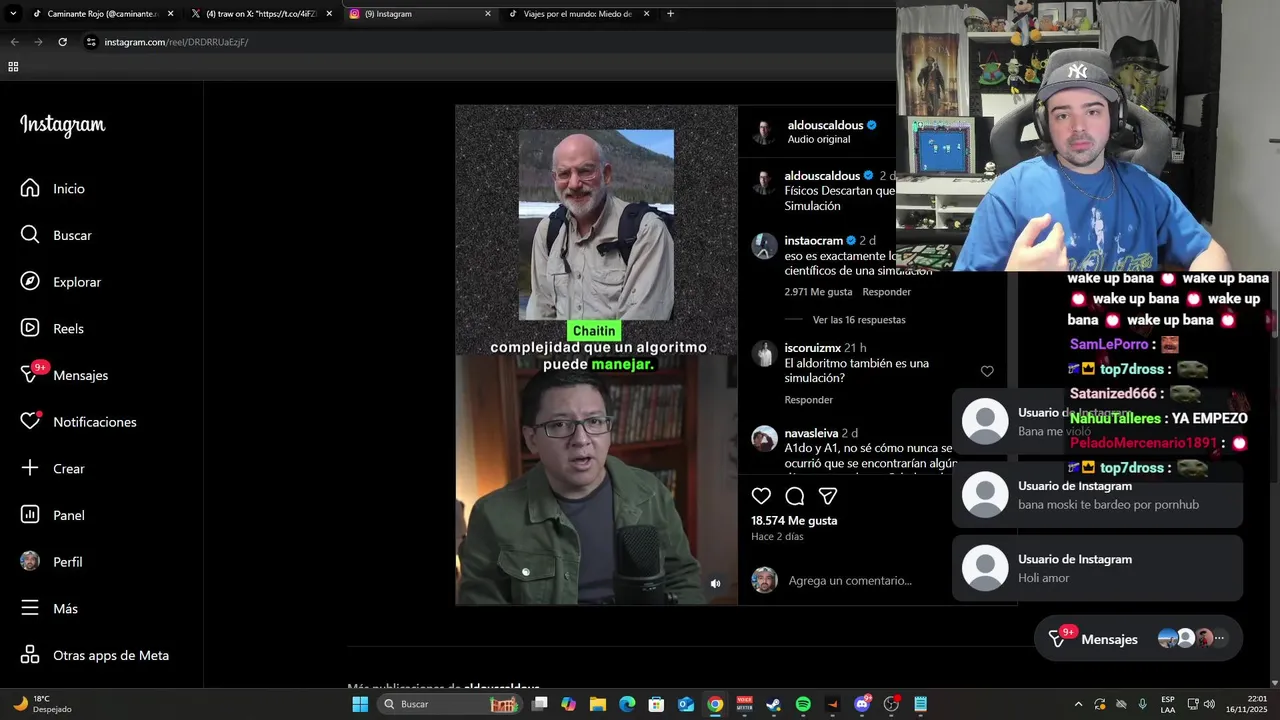Screen dimensions: 1280x720
Task: Open Steam from the taskbar
Action: point(773,704)
